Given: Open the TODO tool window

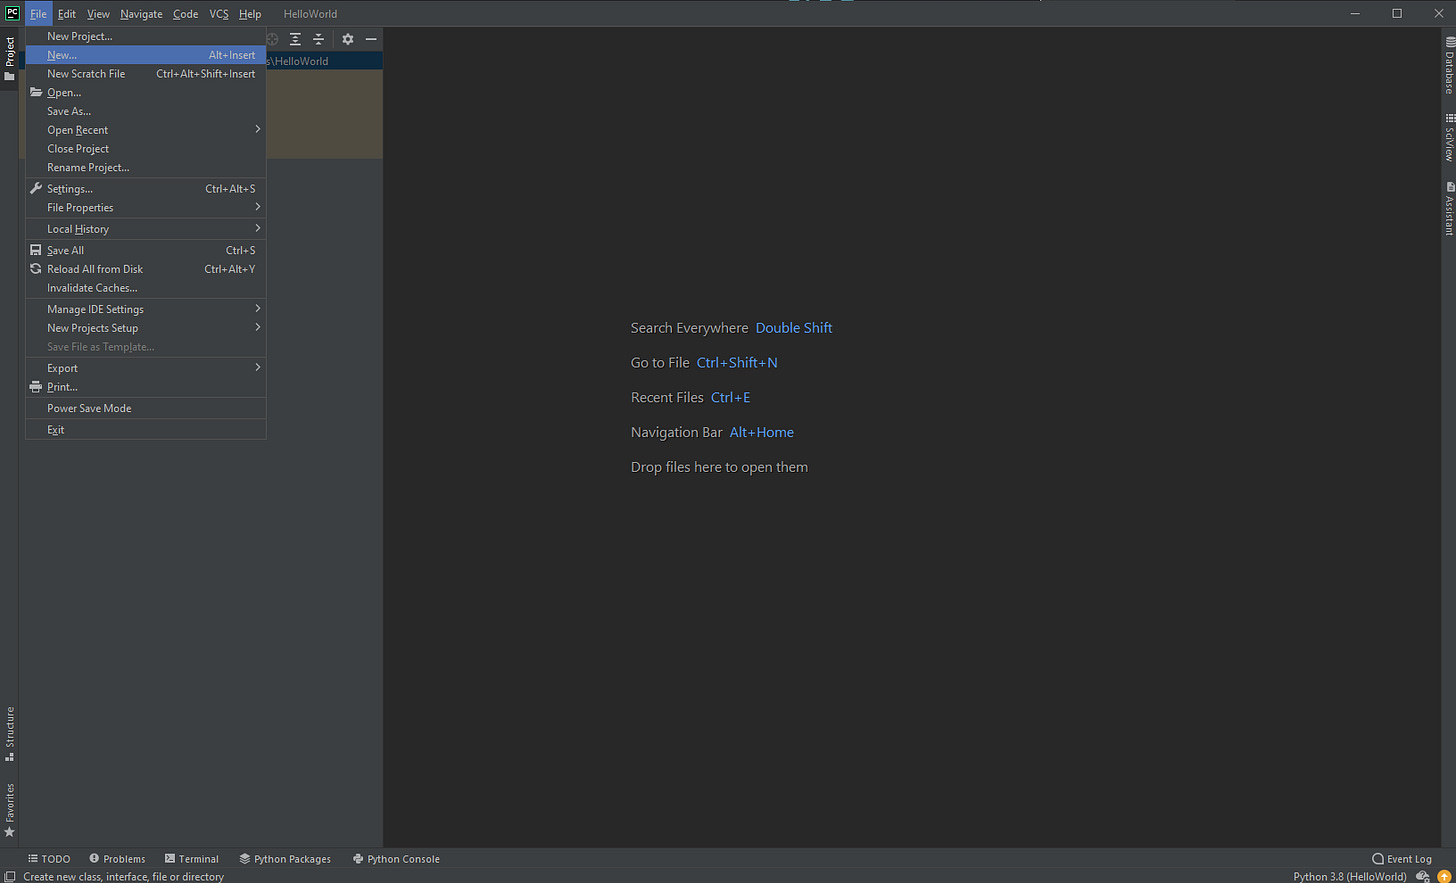Looking at the screenshot, I should click(x=49, y=859).
